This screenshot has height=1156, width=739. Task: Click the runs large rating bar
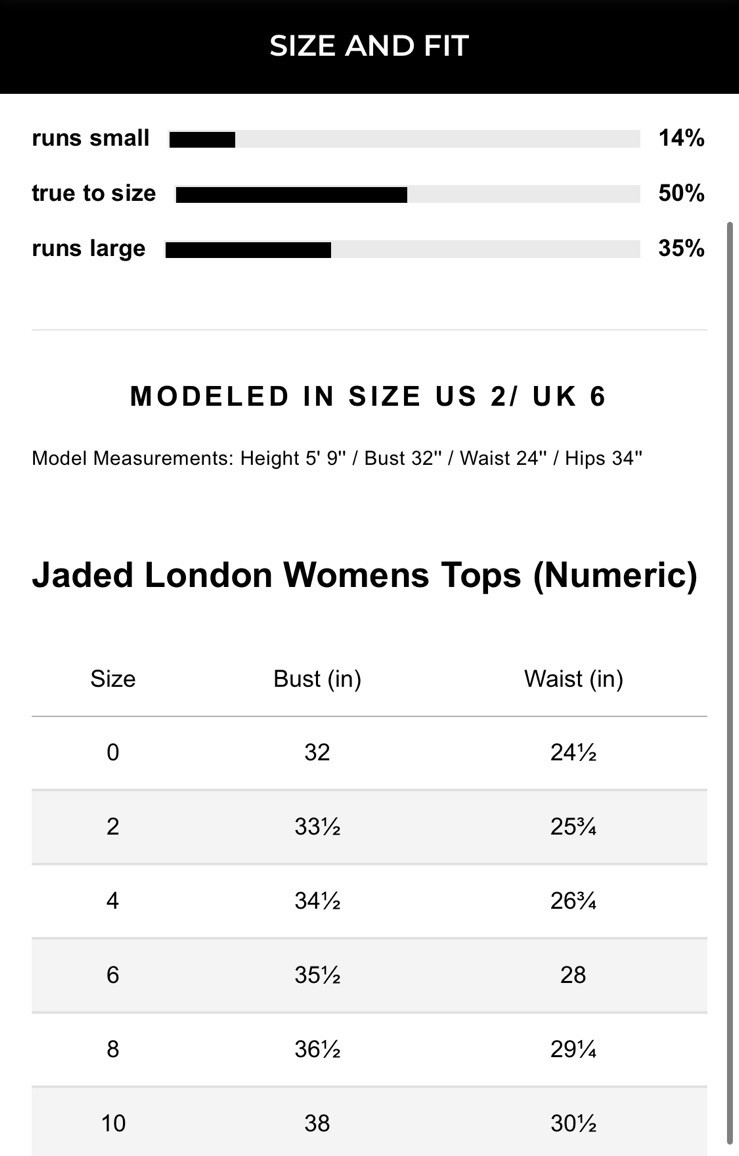pos(402,249)
